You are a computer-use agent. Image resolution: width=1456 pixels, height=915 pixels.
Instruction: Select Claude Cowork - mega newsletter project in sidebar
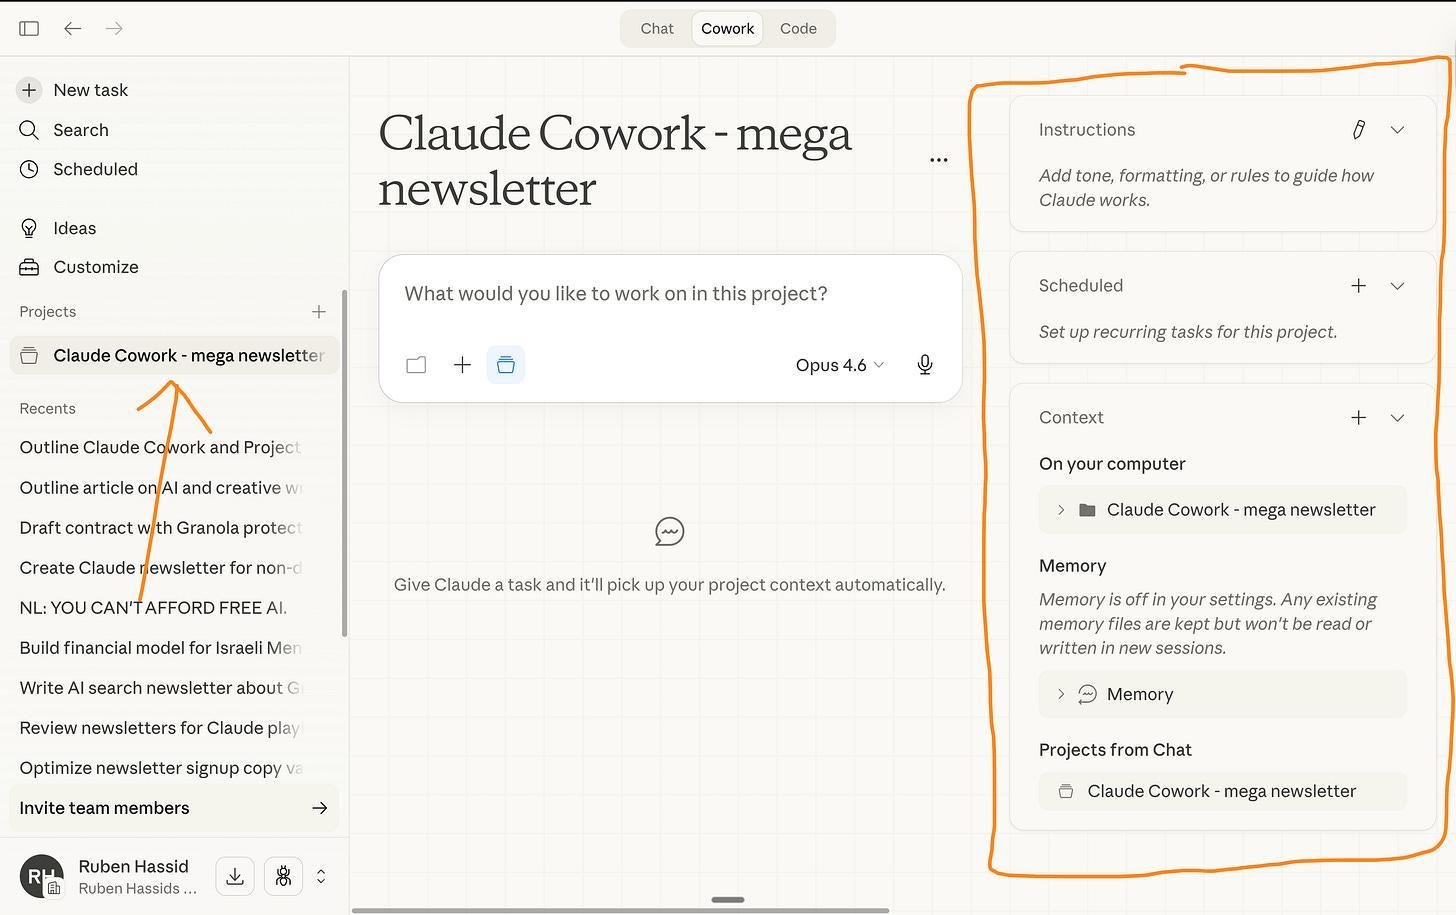coord(174,355)
